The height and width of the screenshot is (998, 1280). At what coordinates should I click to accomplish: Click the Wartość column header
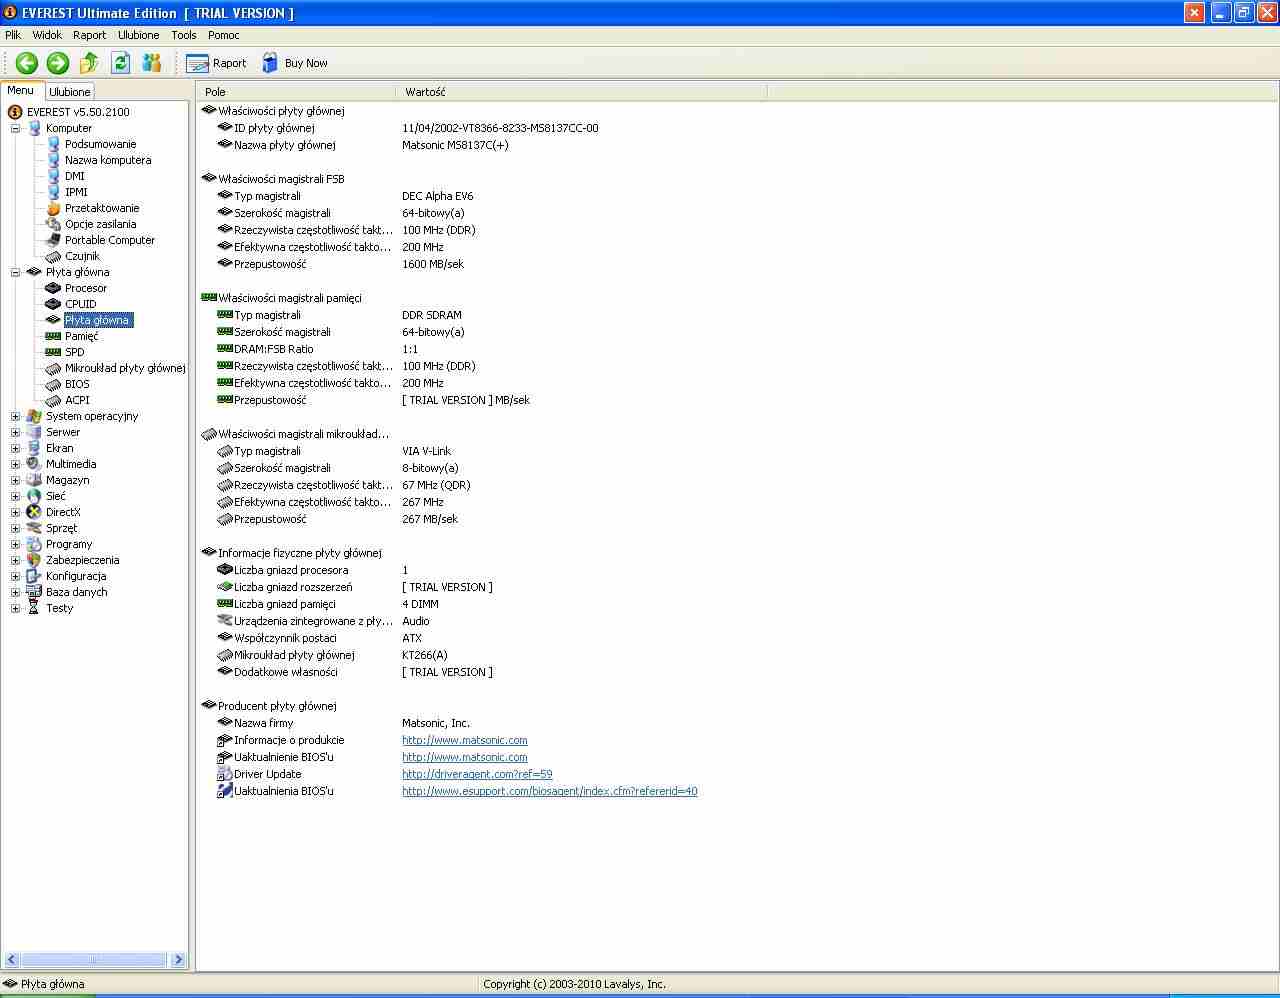point(582,92)
